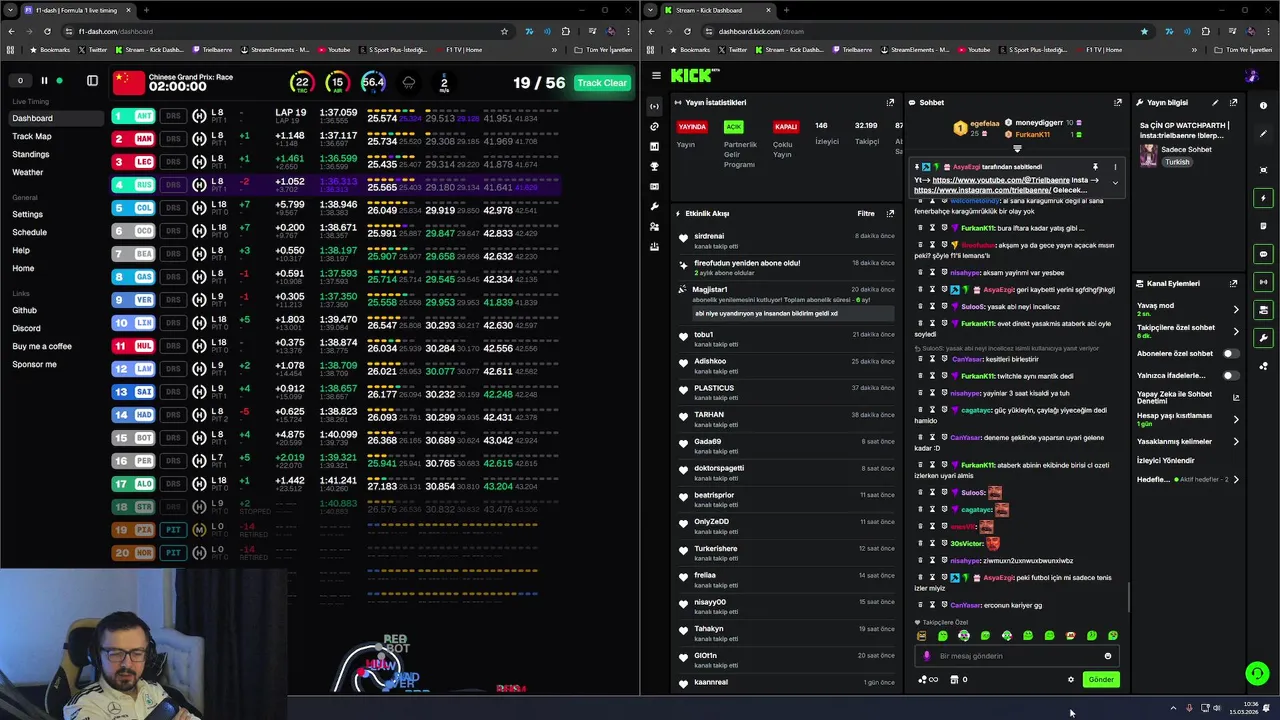The height and width of the screenshot is (720, 1280).
Task: Reload the Kick dashboard browser page
Action: click(687, 31)
